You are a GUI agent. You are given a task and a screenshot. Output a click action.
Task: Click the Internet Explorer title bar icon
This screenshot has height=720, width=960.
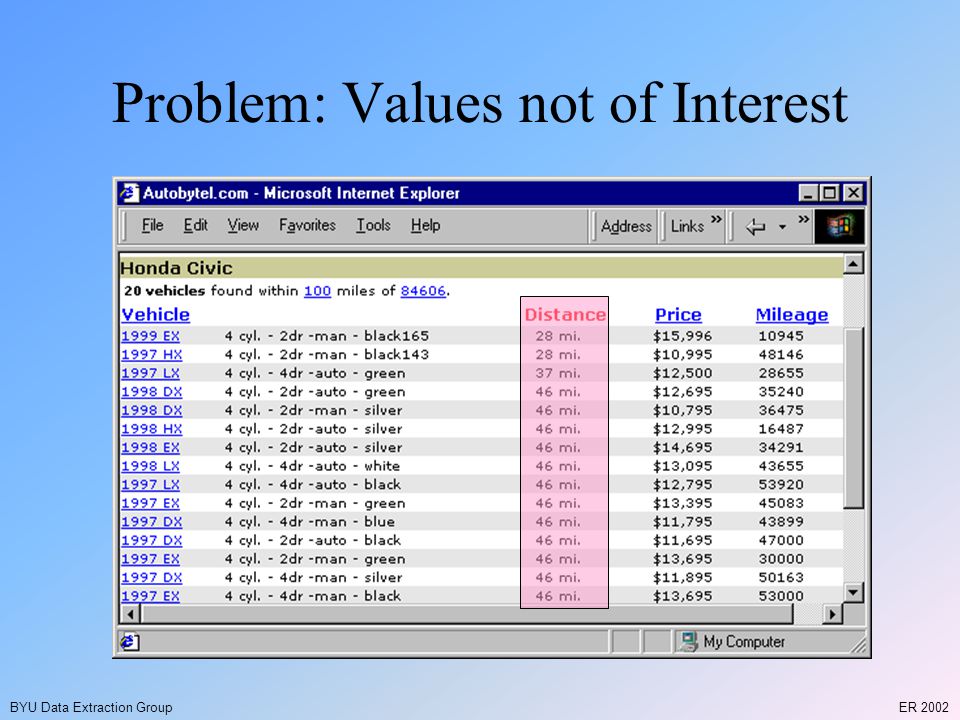point(129,193)
